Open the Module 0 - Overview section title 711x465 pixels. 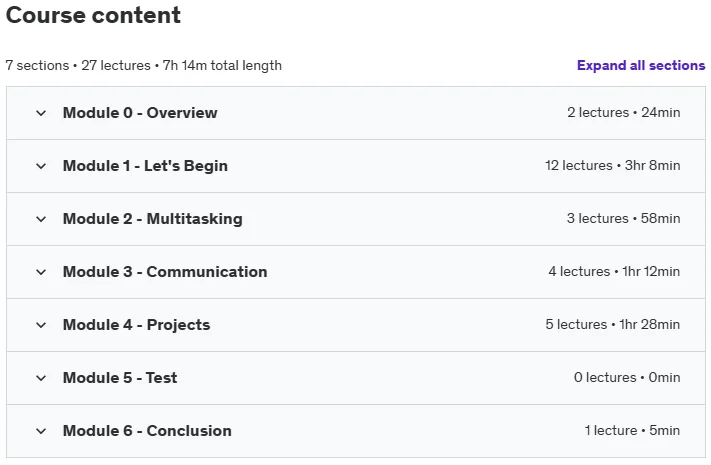pos(140,113)
